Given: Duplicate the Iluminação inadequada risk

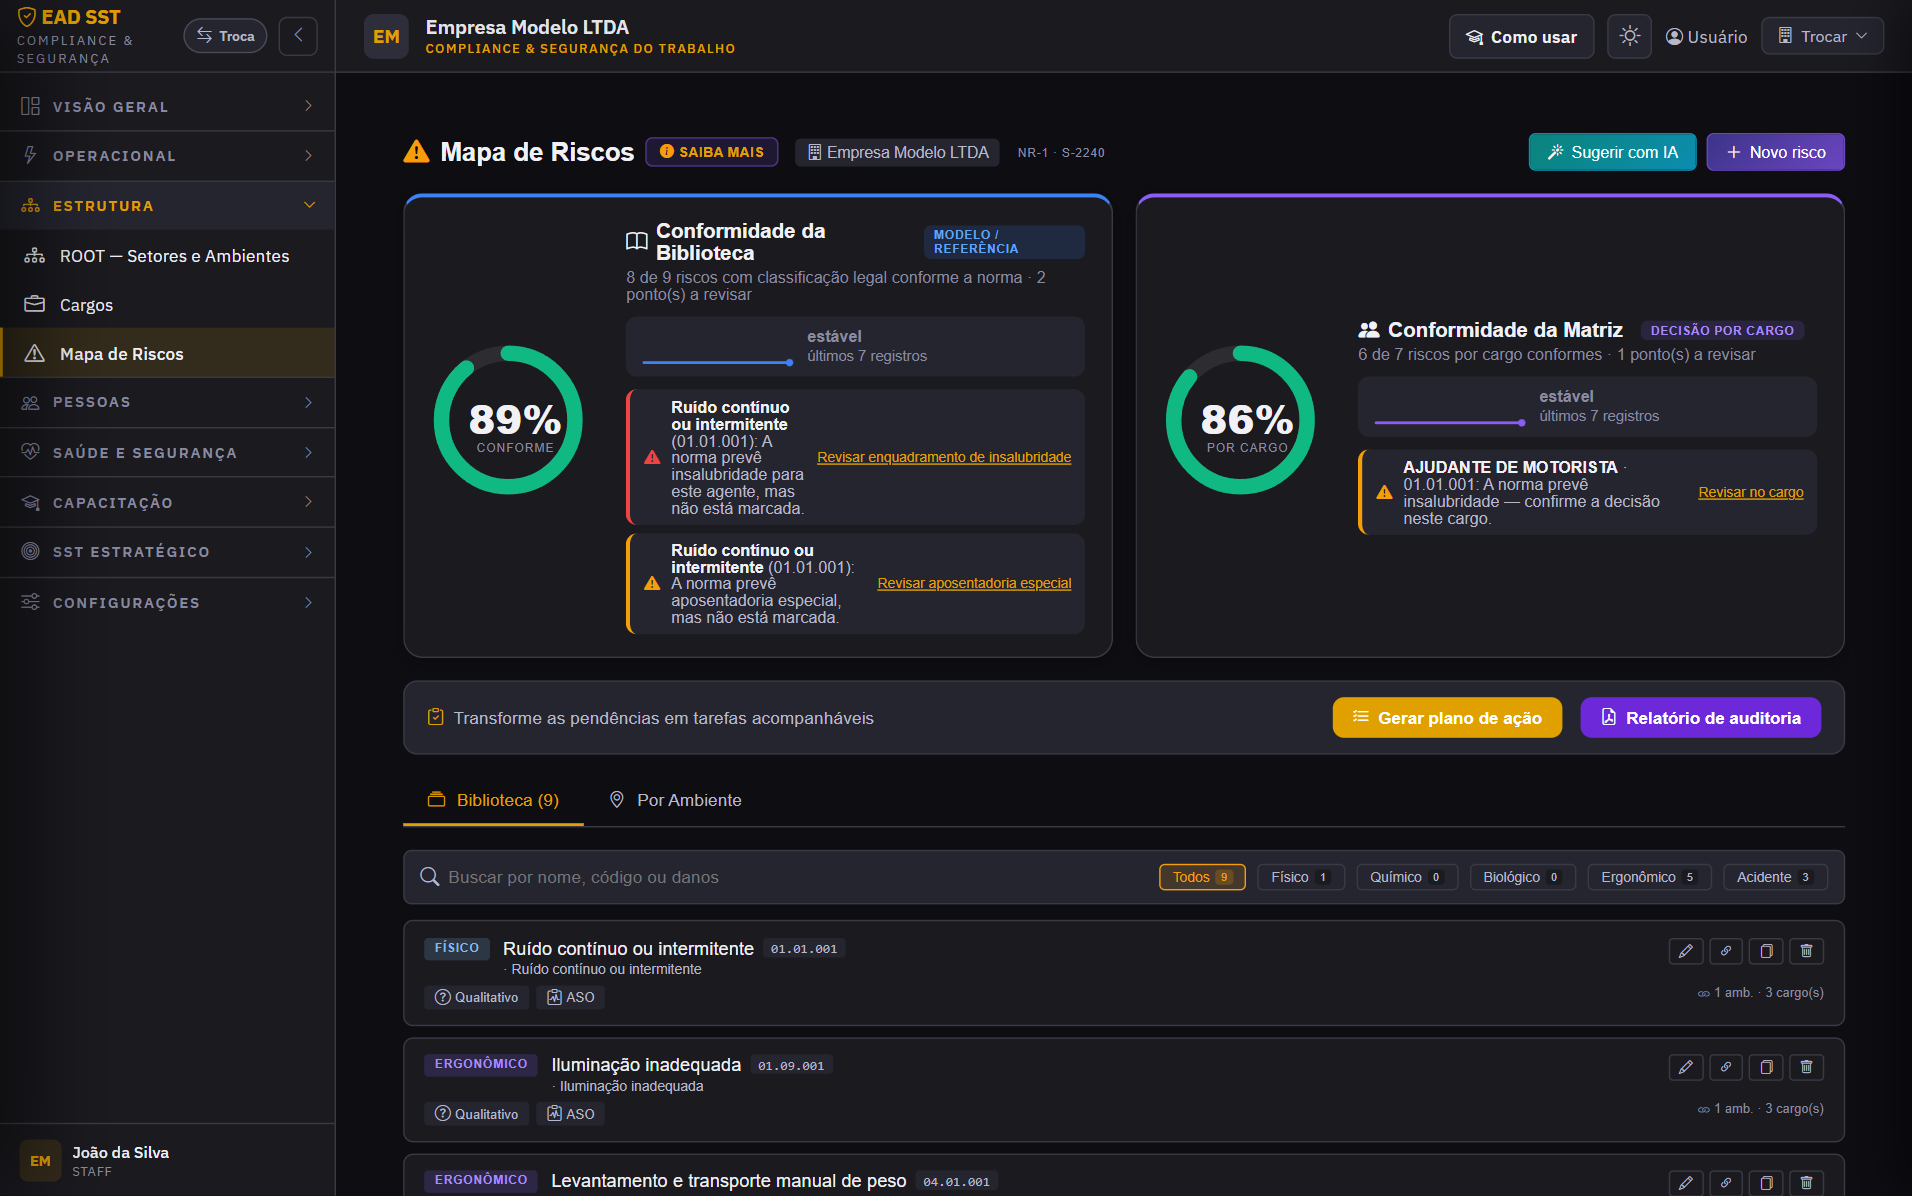Looking at the screenshot, I should pos(1766,1067).
